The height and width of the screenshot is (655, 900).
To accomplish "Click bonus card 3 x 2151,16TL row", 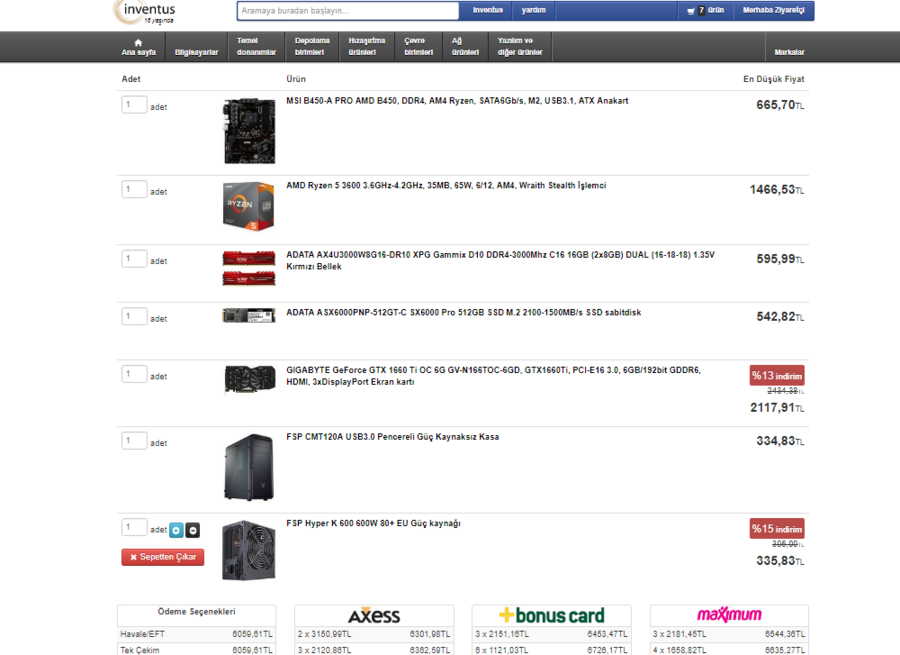I will pyautogui.click(x=552, y=634).
